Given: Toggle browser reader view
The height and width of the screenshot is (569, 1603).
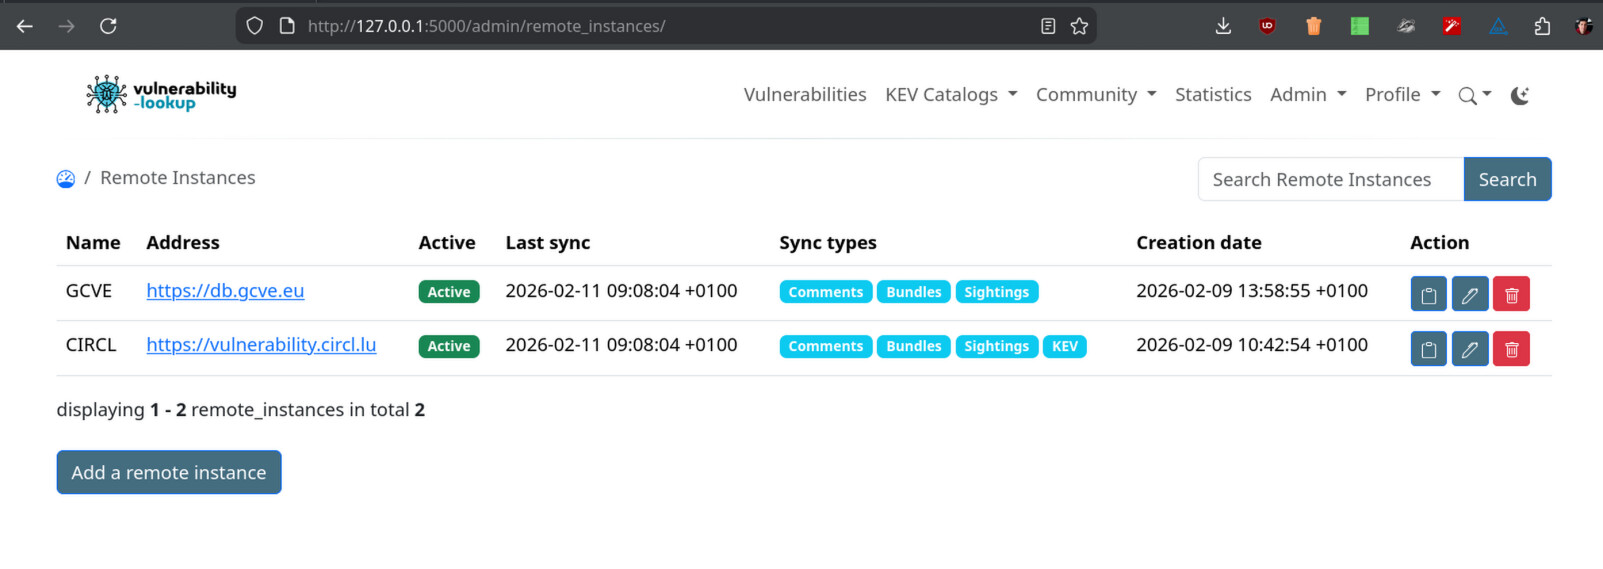Looking at the screenshot, I should click(1048, 26).
